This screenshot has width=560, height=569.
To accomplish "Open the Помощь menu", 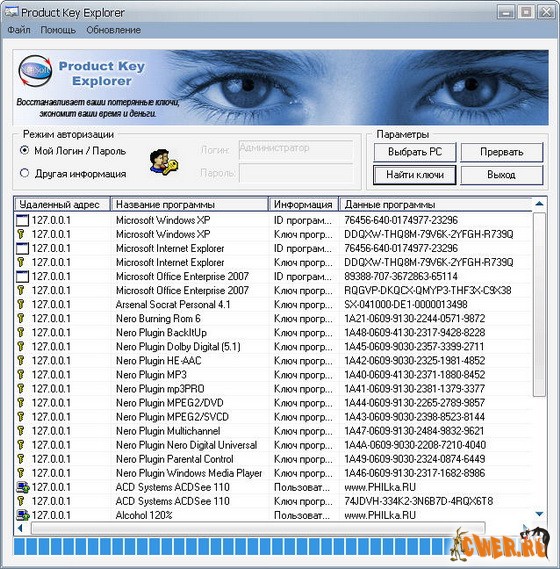I will click(x=58, y=30).
